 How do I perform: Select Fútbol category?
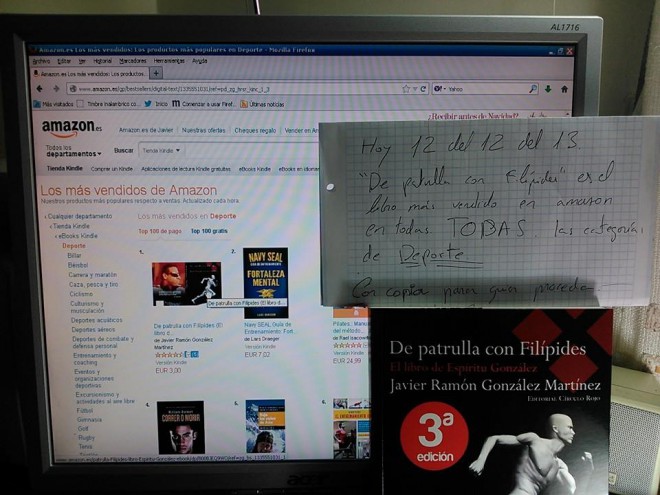tap(85, 410)
